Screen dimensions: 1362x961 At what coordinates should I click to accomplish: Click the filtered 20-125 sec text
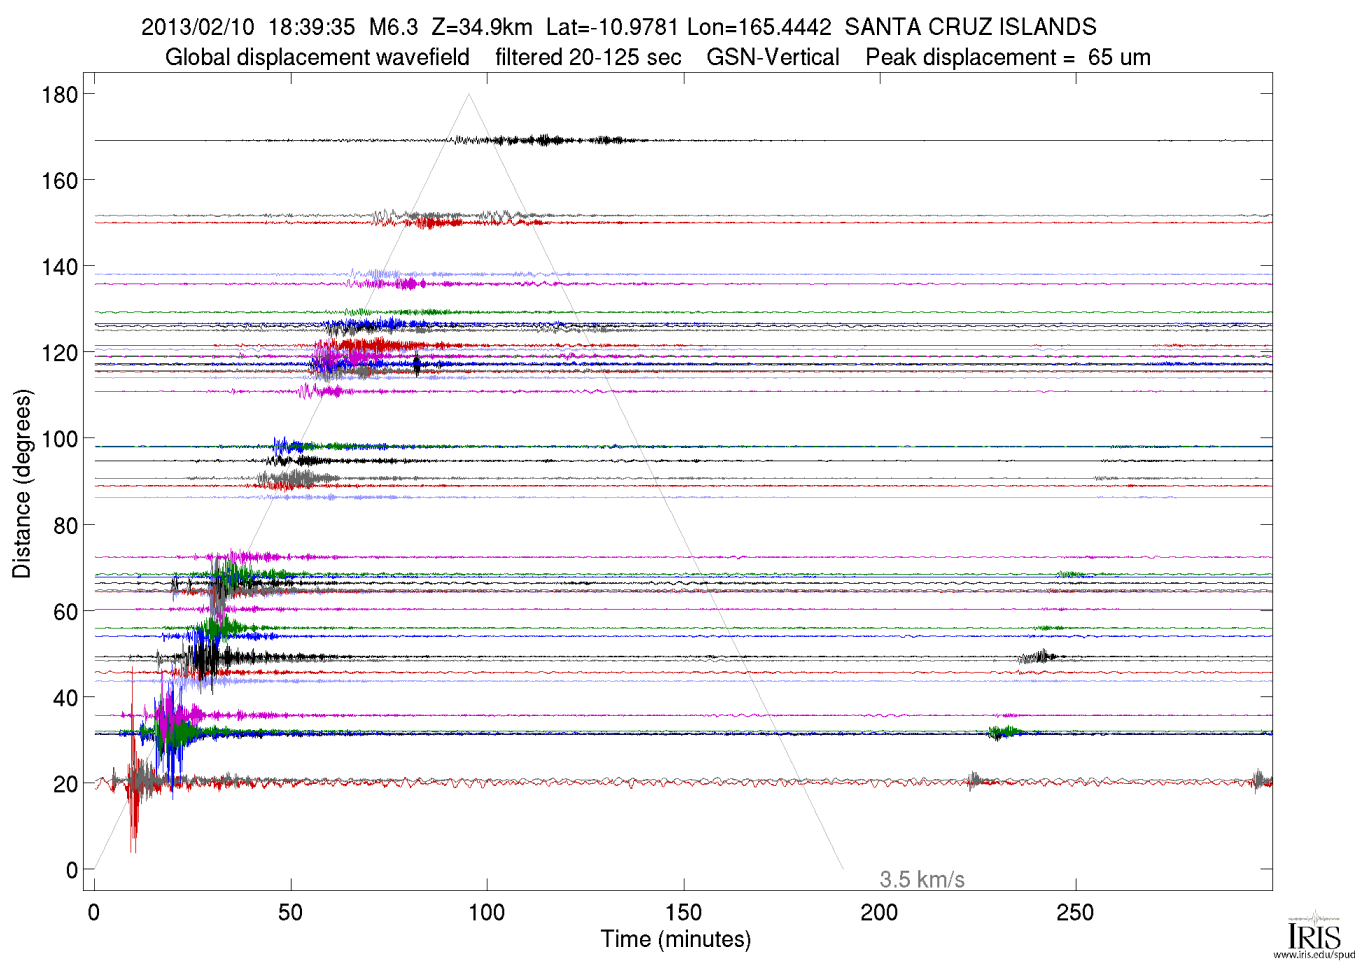coord(588,57)
